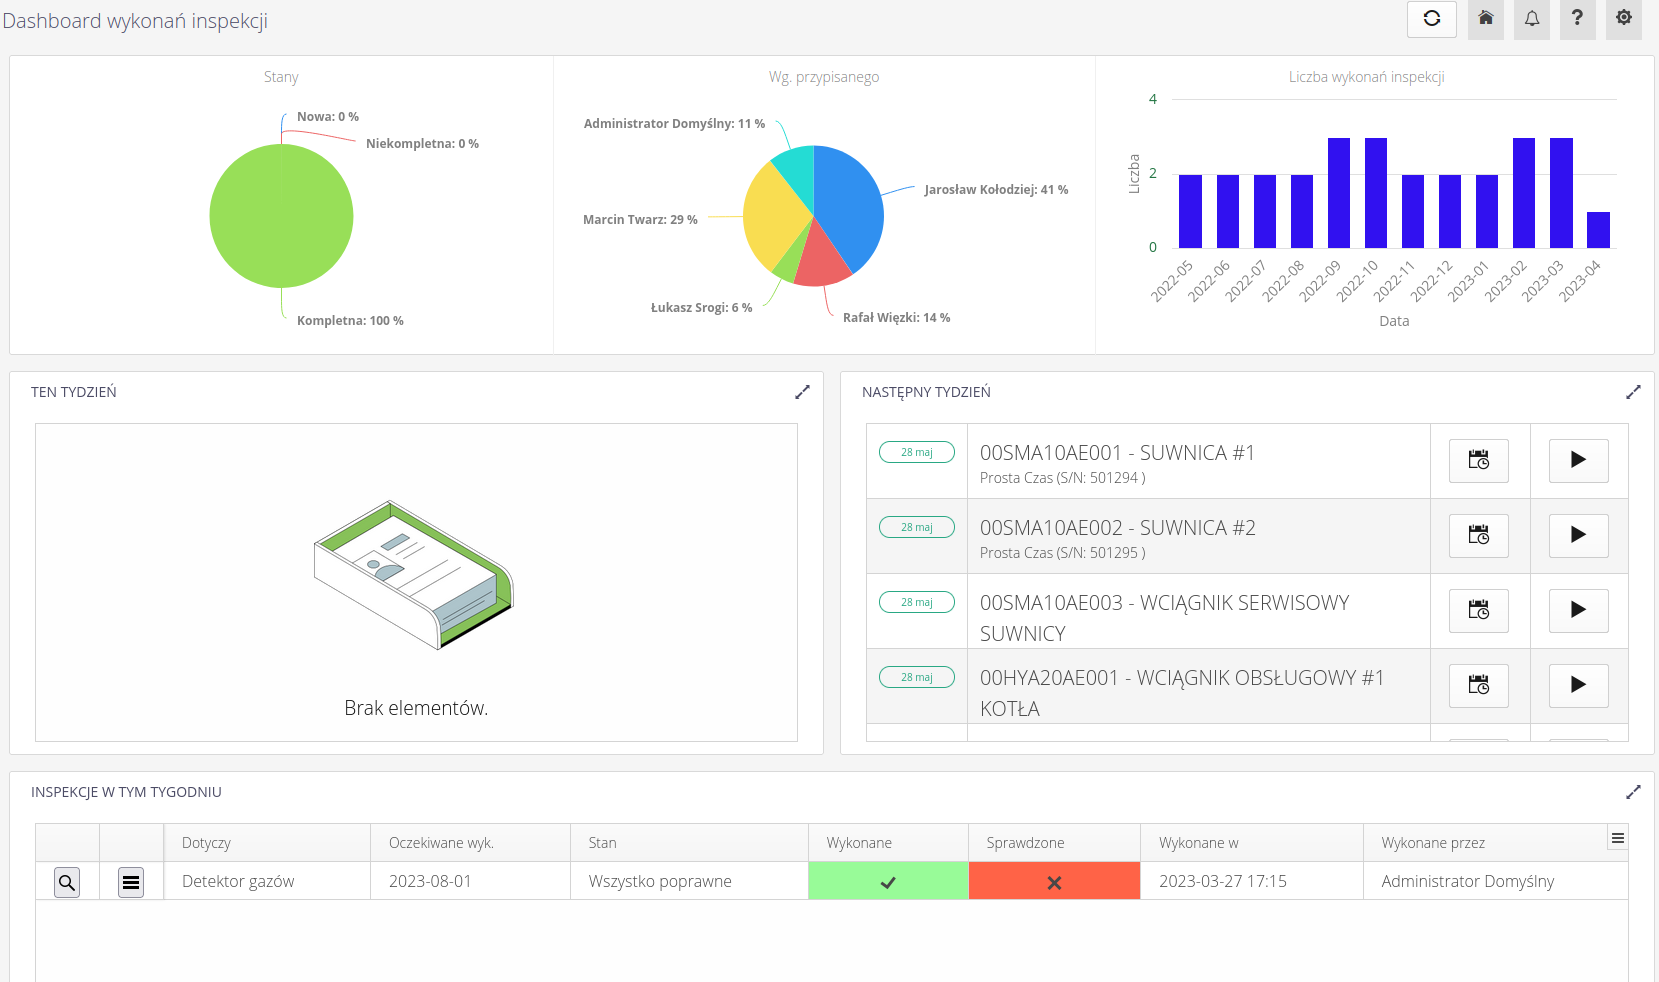Expand the NASTĘPNY TYDZIEŃ panel
Image resolution: width=1659 pixels, height=982 pixels.
coord(1633,392)
